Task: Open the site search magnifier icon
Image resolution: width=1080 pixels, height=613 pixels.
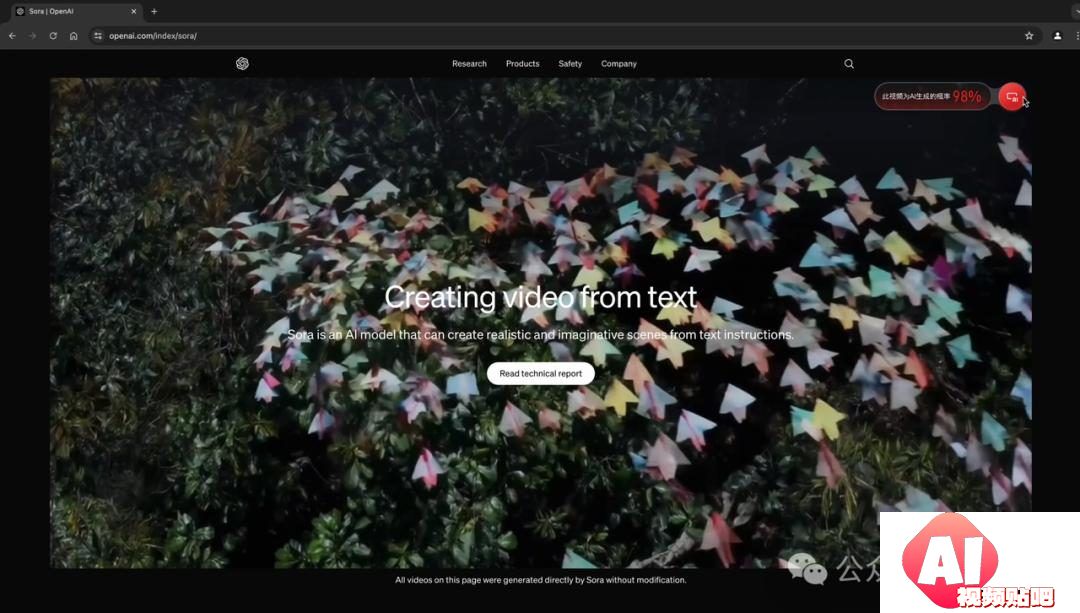Action: click(849, 63)
